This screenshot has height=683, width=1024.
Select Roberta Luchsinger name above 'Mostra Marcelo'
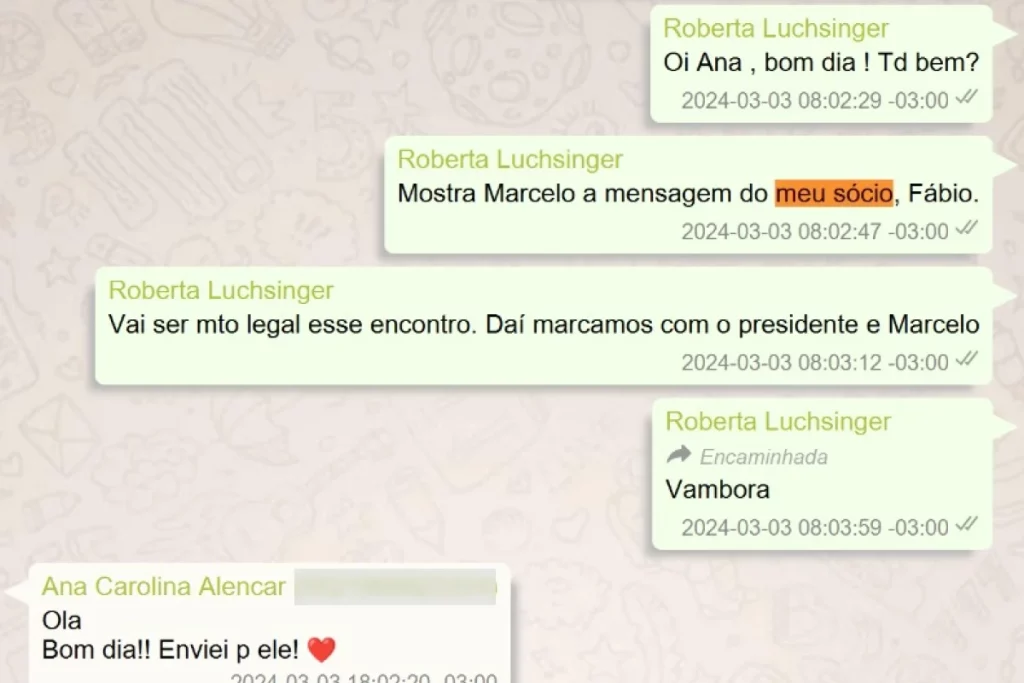(510, 159)
